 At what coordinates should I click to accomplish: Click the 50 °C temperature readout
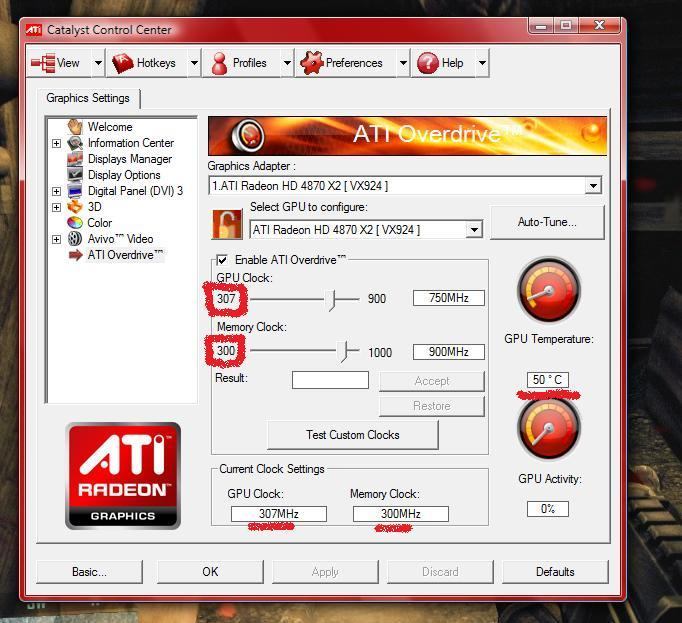pos(548,380)
